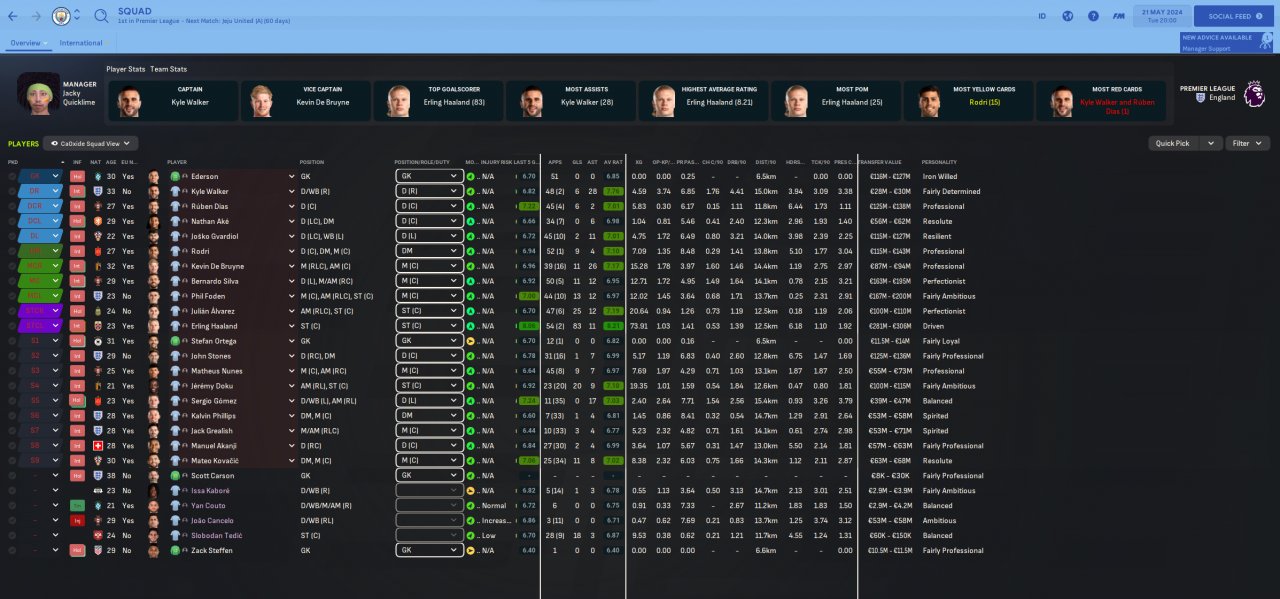
Task: Click Issa Kaboré's morale icon
Action: 471,491
